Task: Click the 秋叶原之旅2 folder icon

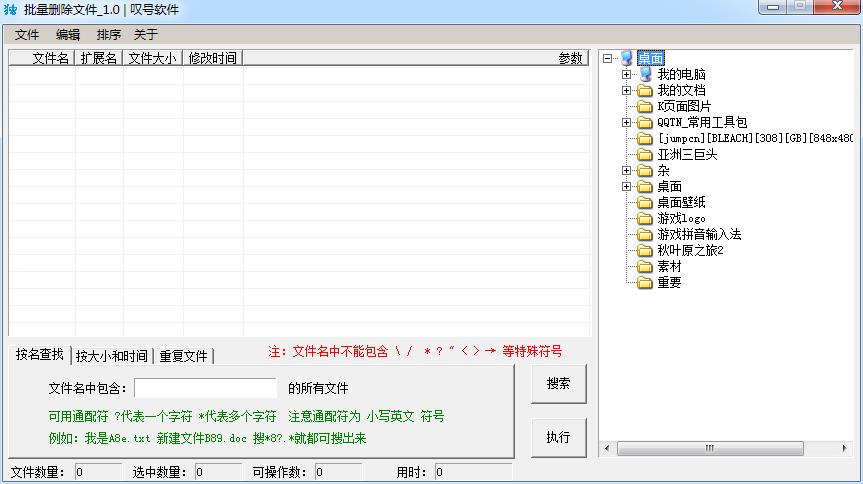Action: pyautogui.click(x=644, y=251)
